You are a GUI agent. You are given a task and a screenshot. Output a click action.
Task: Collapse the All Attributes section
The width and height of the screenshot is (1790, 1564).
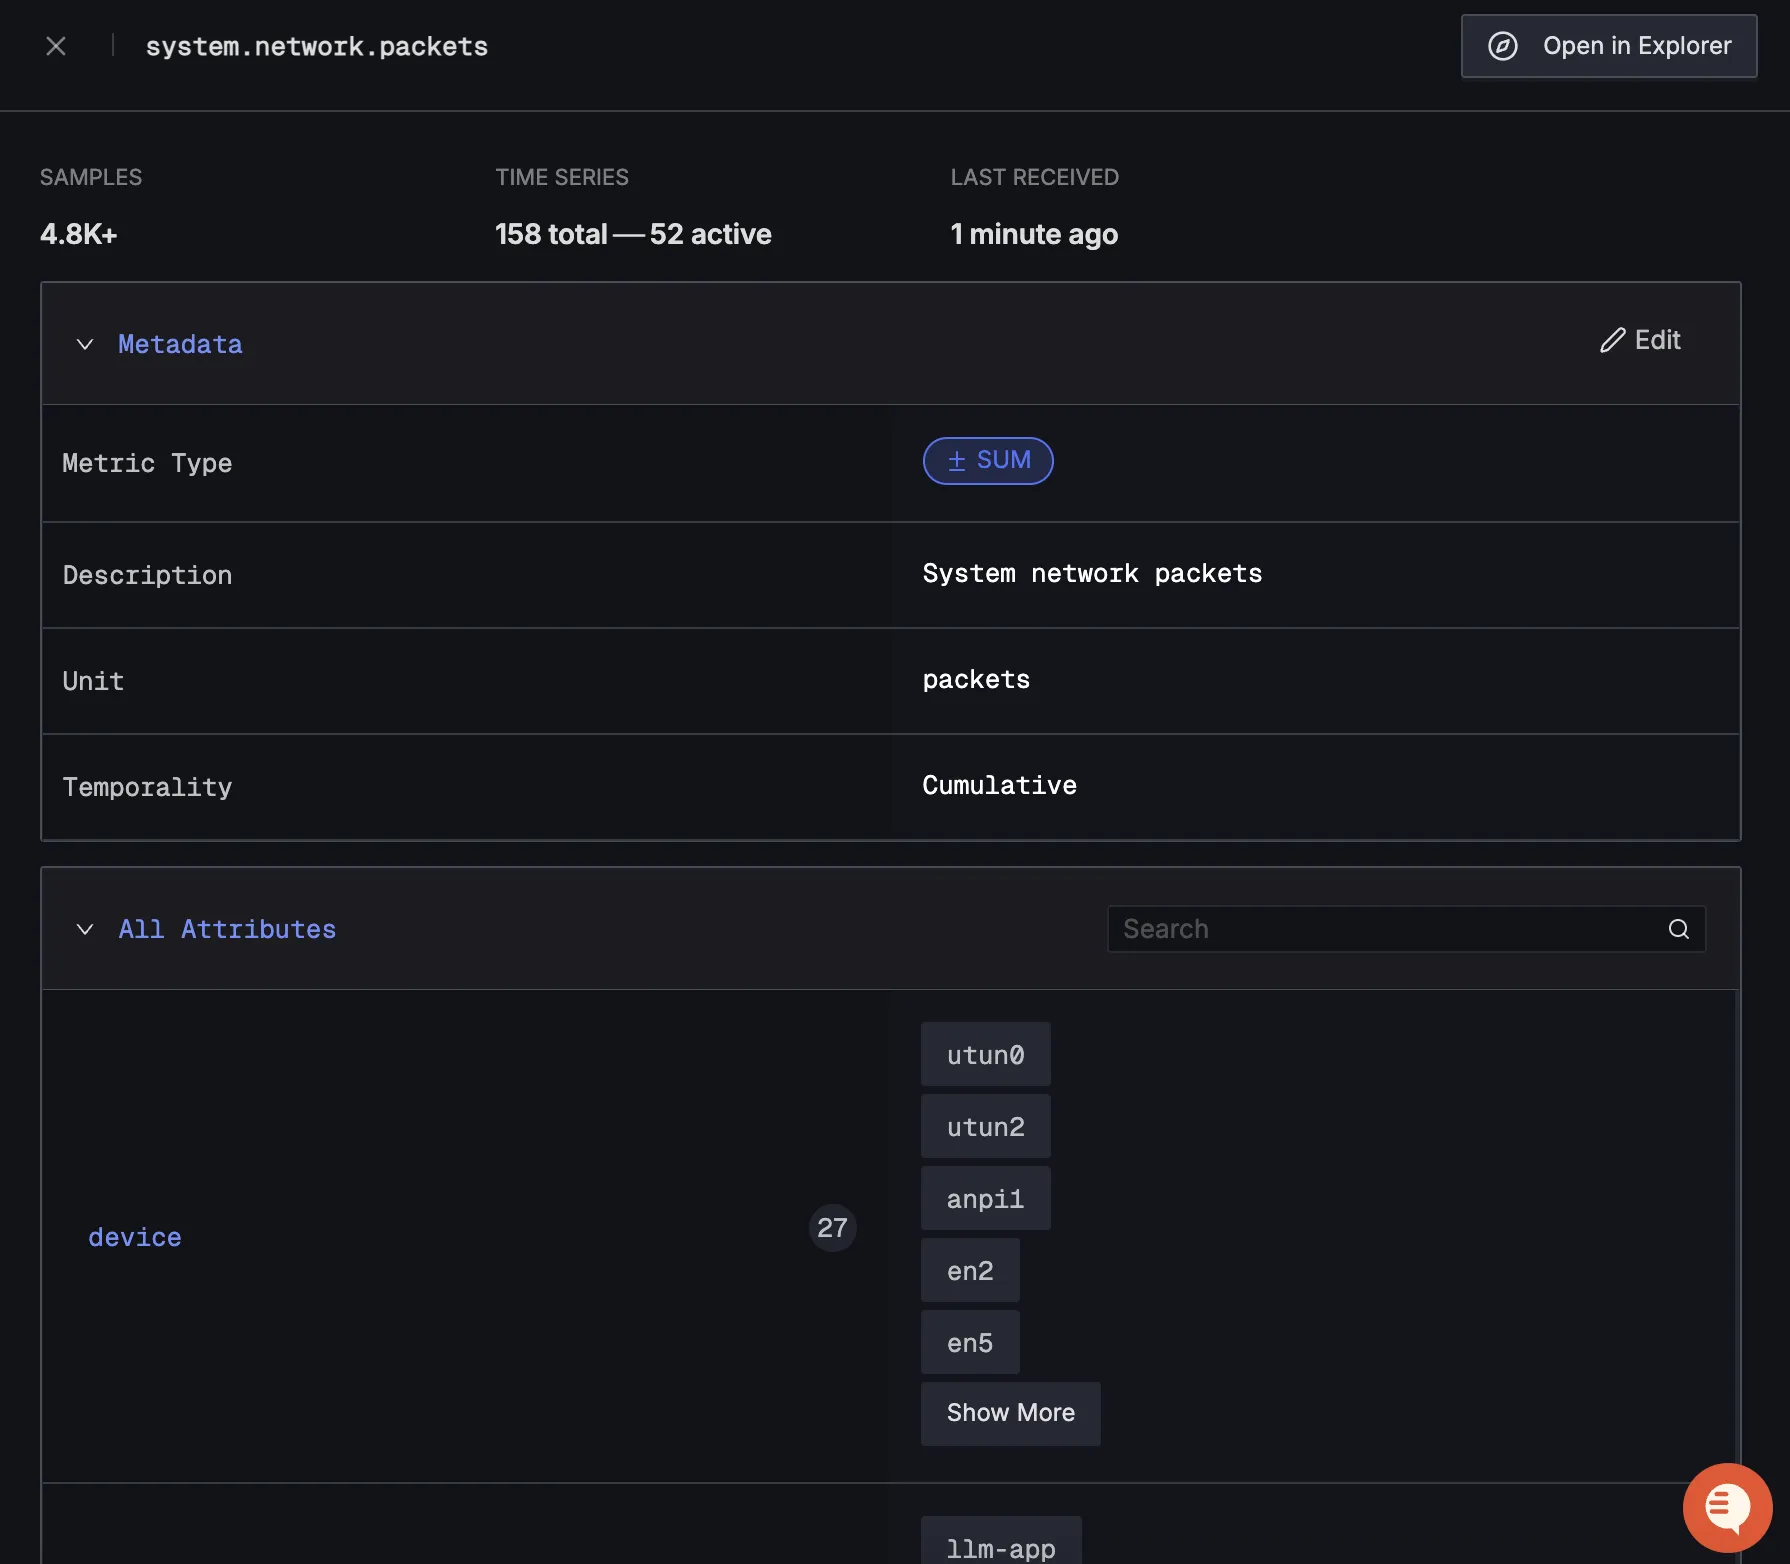point(84,929)
